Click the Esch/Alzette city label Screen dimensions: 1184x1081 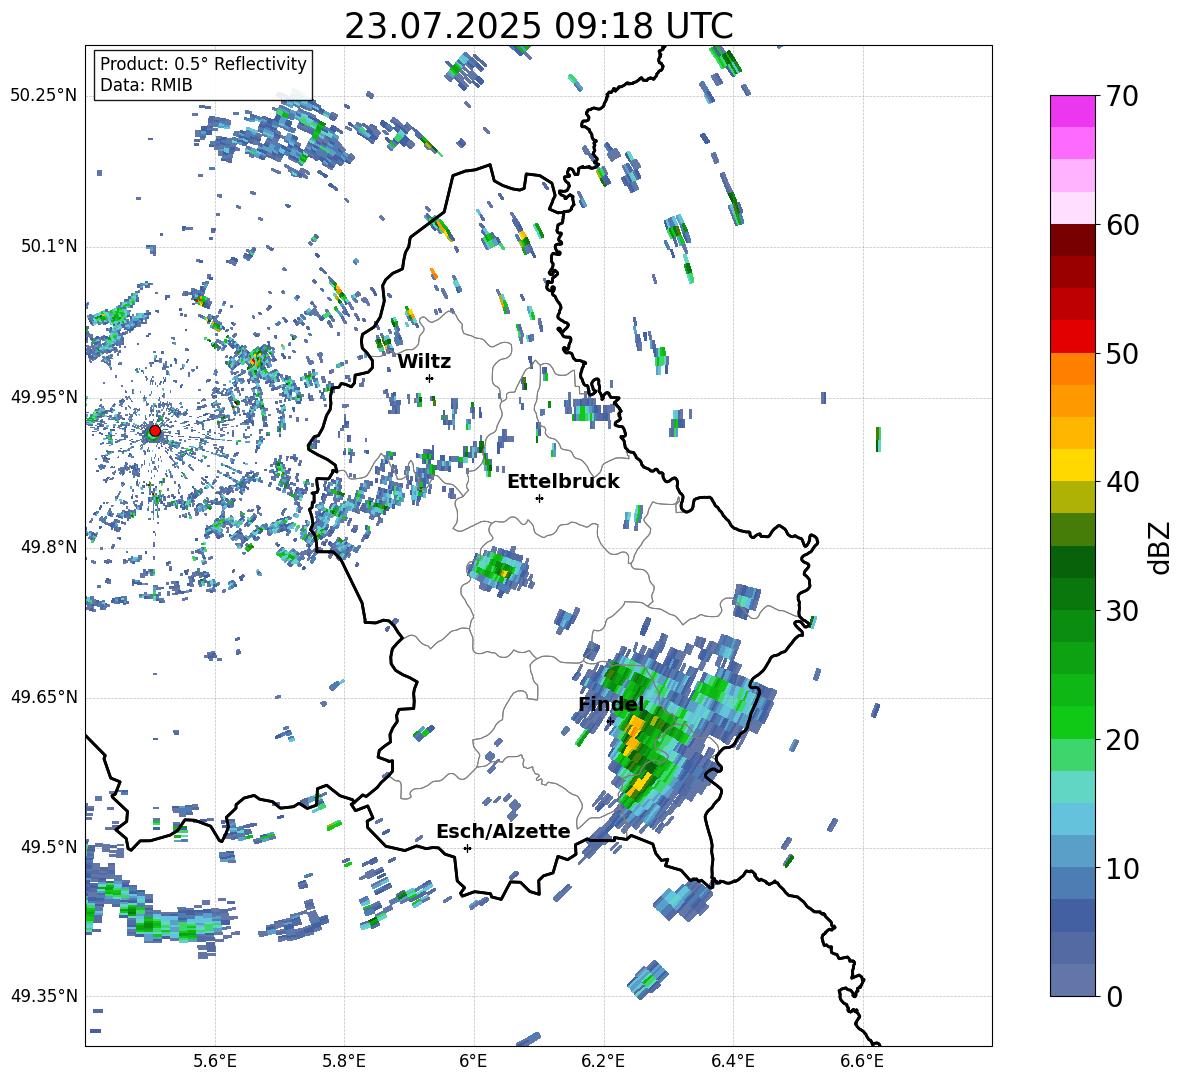click(503, 831)
